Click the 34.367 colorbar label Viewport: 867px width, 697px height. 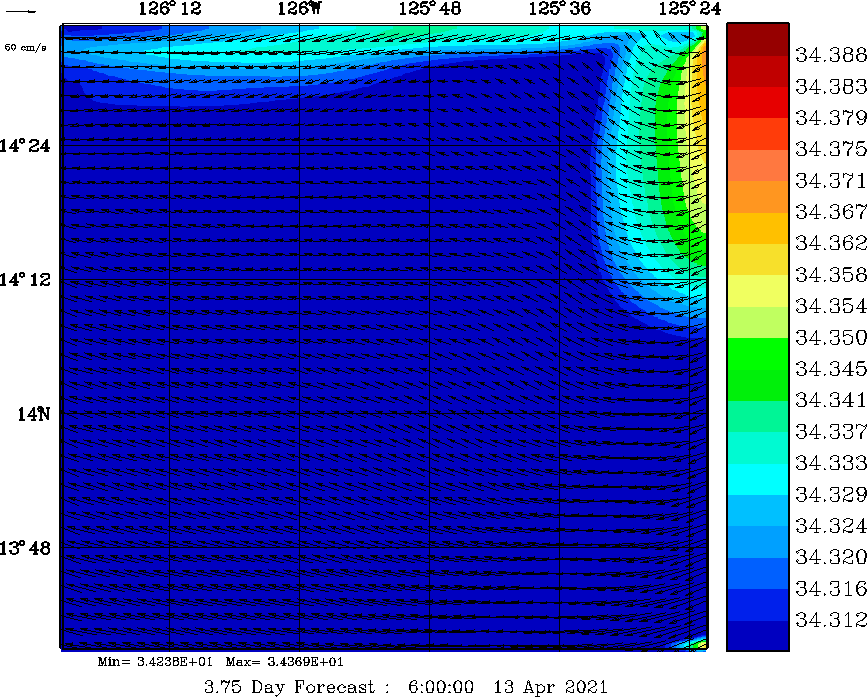(831, 212)
